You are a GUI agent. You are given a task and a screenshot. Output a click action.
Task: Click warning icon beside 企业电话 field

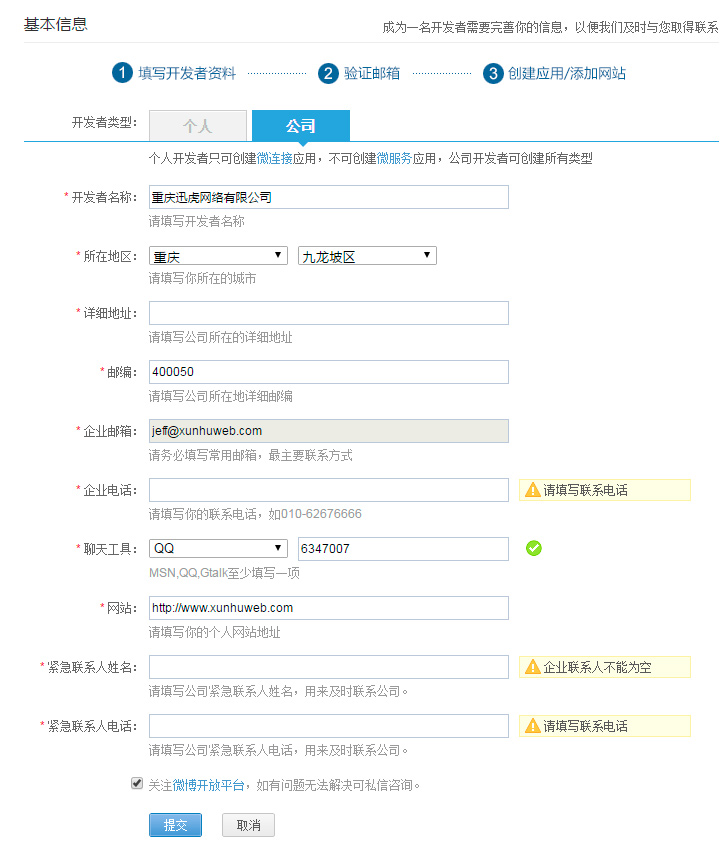coord(533,490)
